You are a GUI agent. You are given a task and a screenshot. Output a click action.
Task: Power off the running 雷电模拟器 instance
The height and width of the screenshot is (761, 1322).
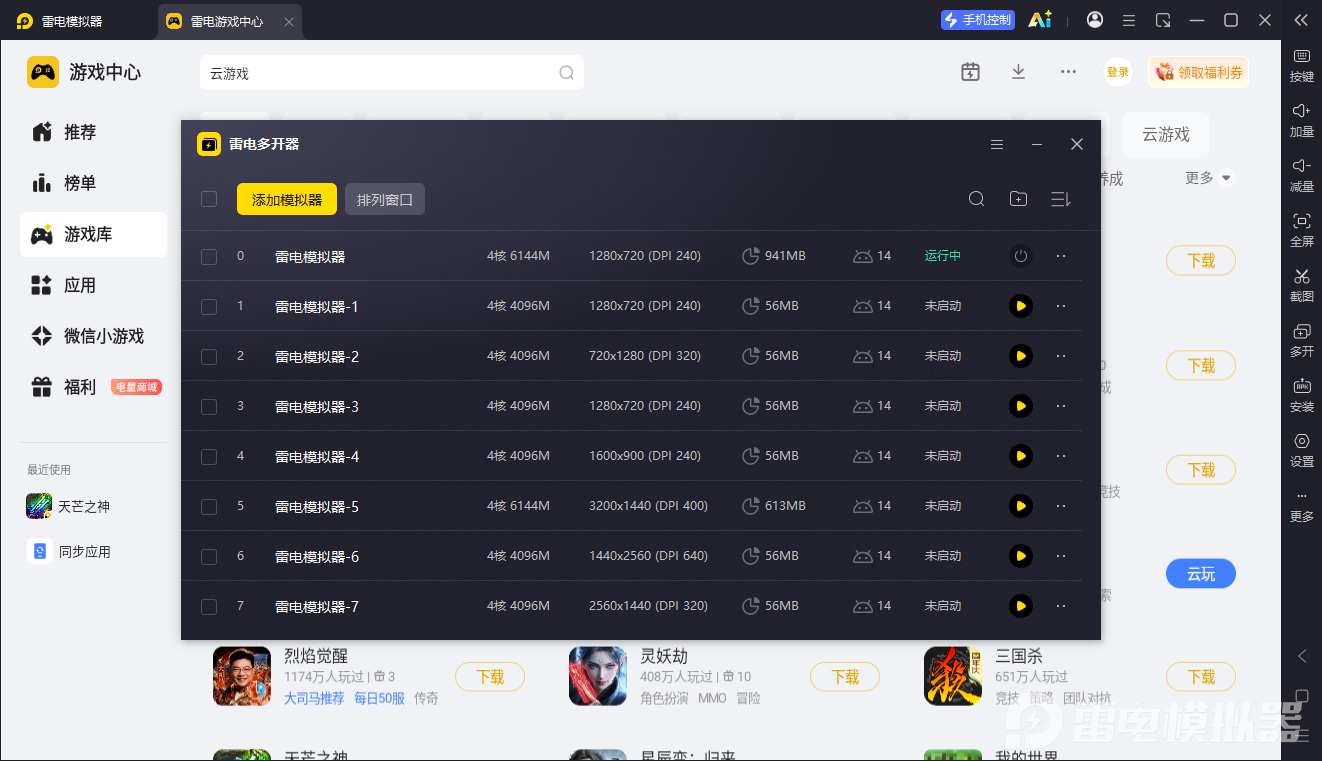(1020, 256)
